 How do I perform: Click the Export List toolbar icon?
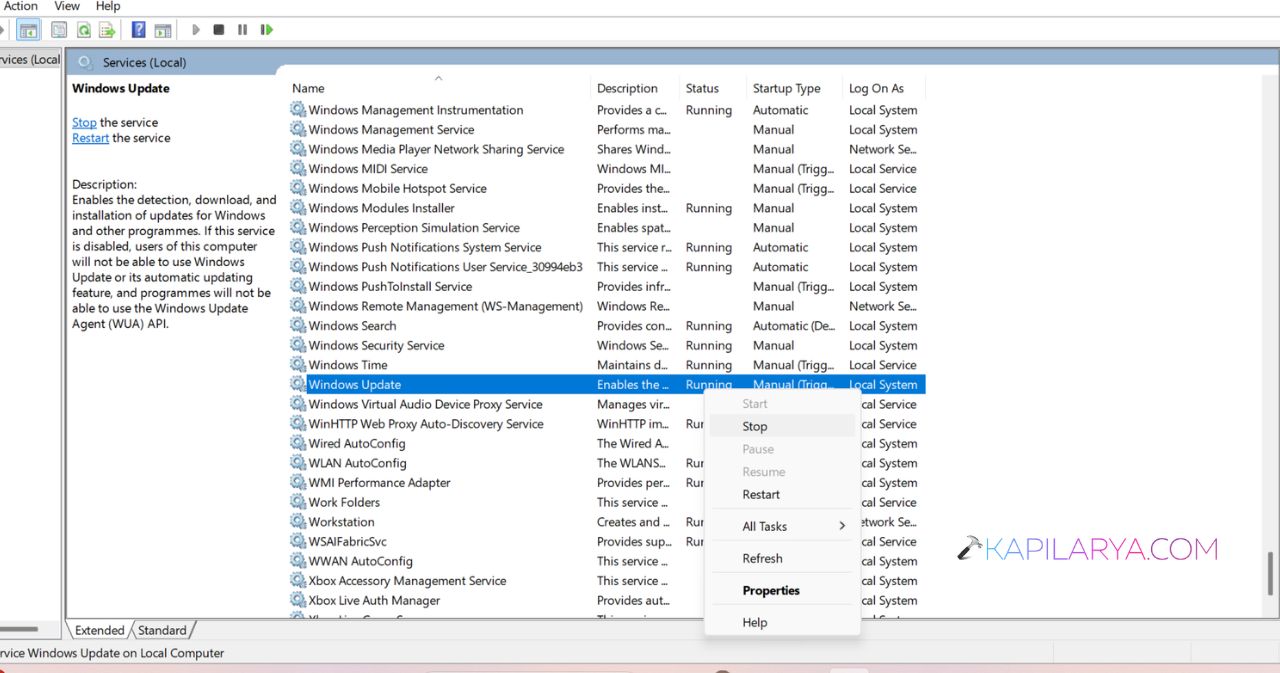(x=107, y=30)
